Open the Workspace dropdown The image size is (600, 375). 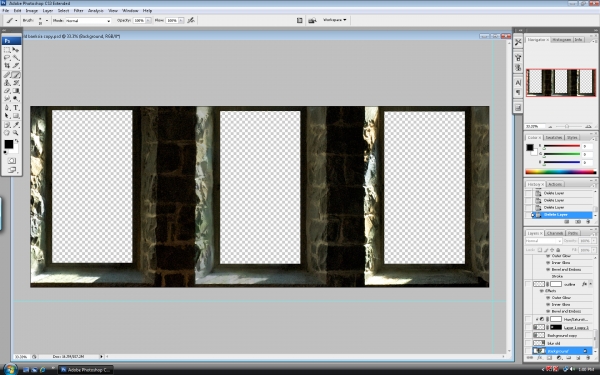point(334,20)
